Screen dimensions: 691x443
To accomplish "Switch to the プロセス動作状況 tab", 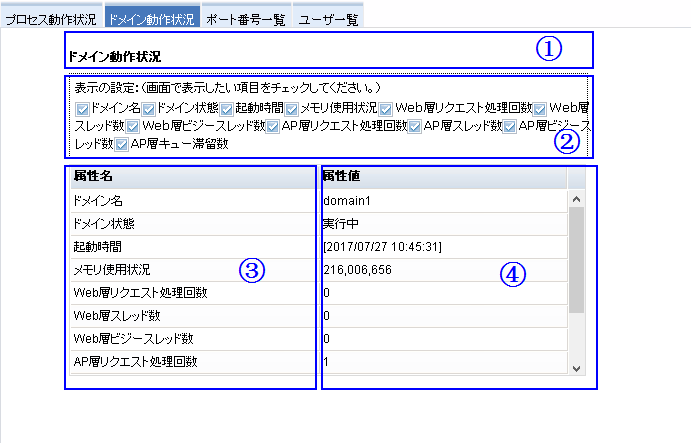I will [x=50, y=19].
